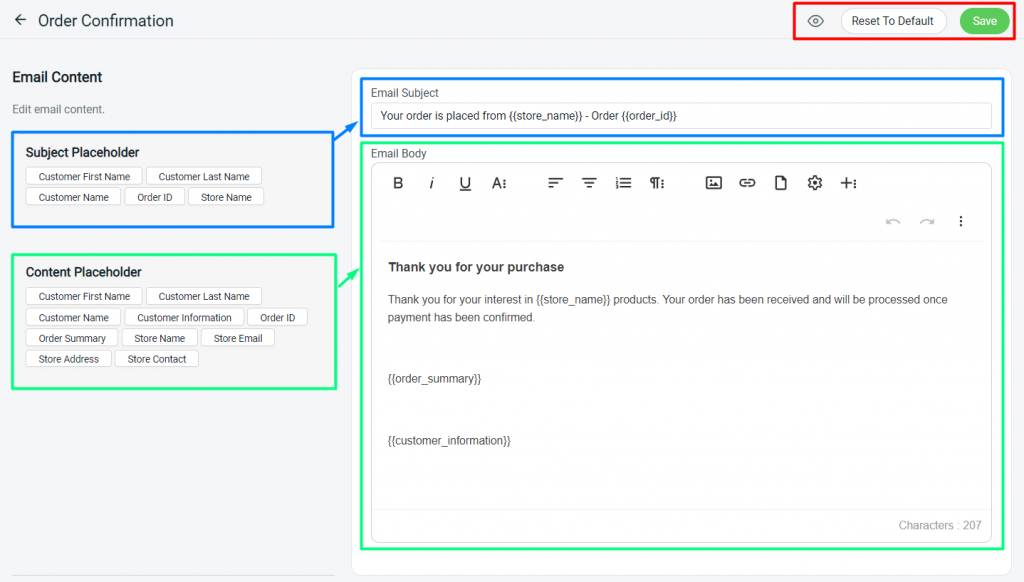Undo the last edit in the email body
Image resolution: width=1024 pixels, height=582 pixels.
click(893, 221)
